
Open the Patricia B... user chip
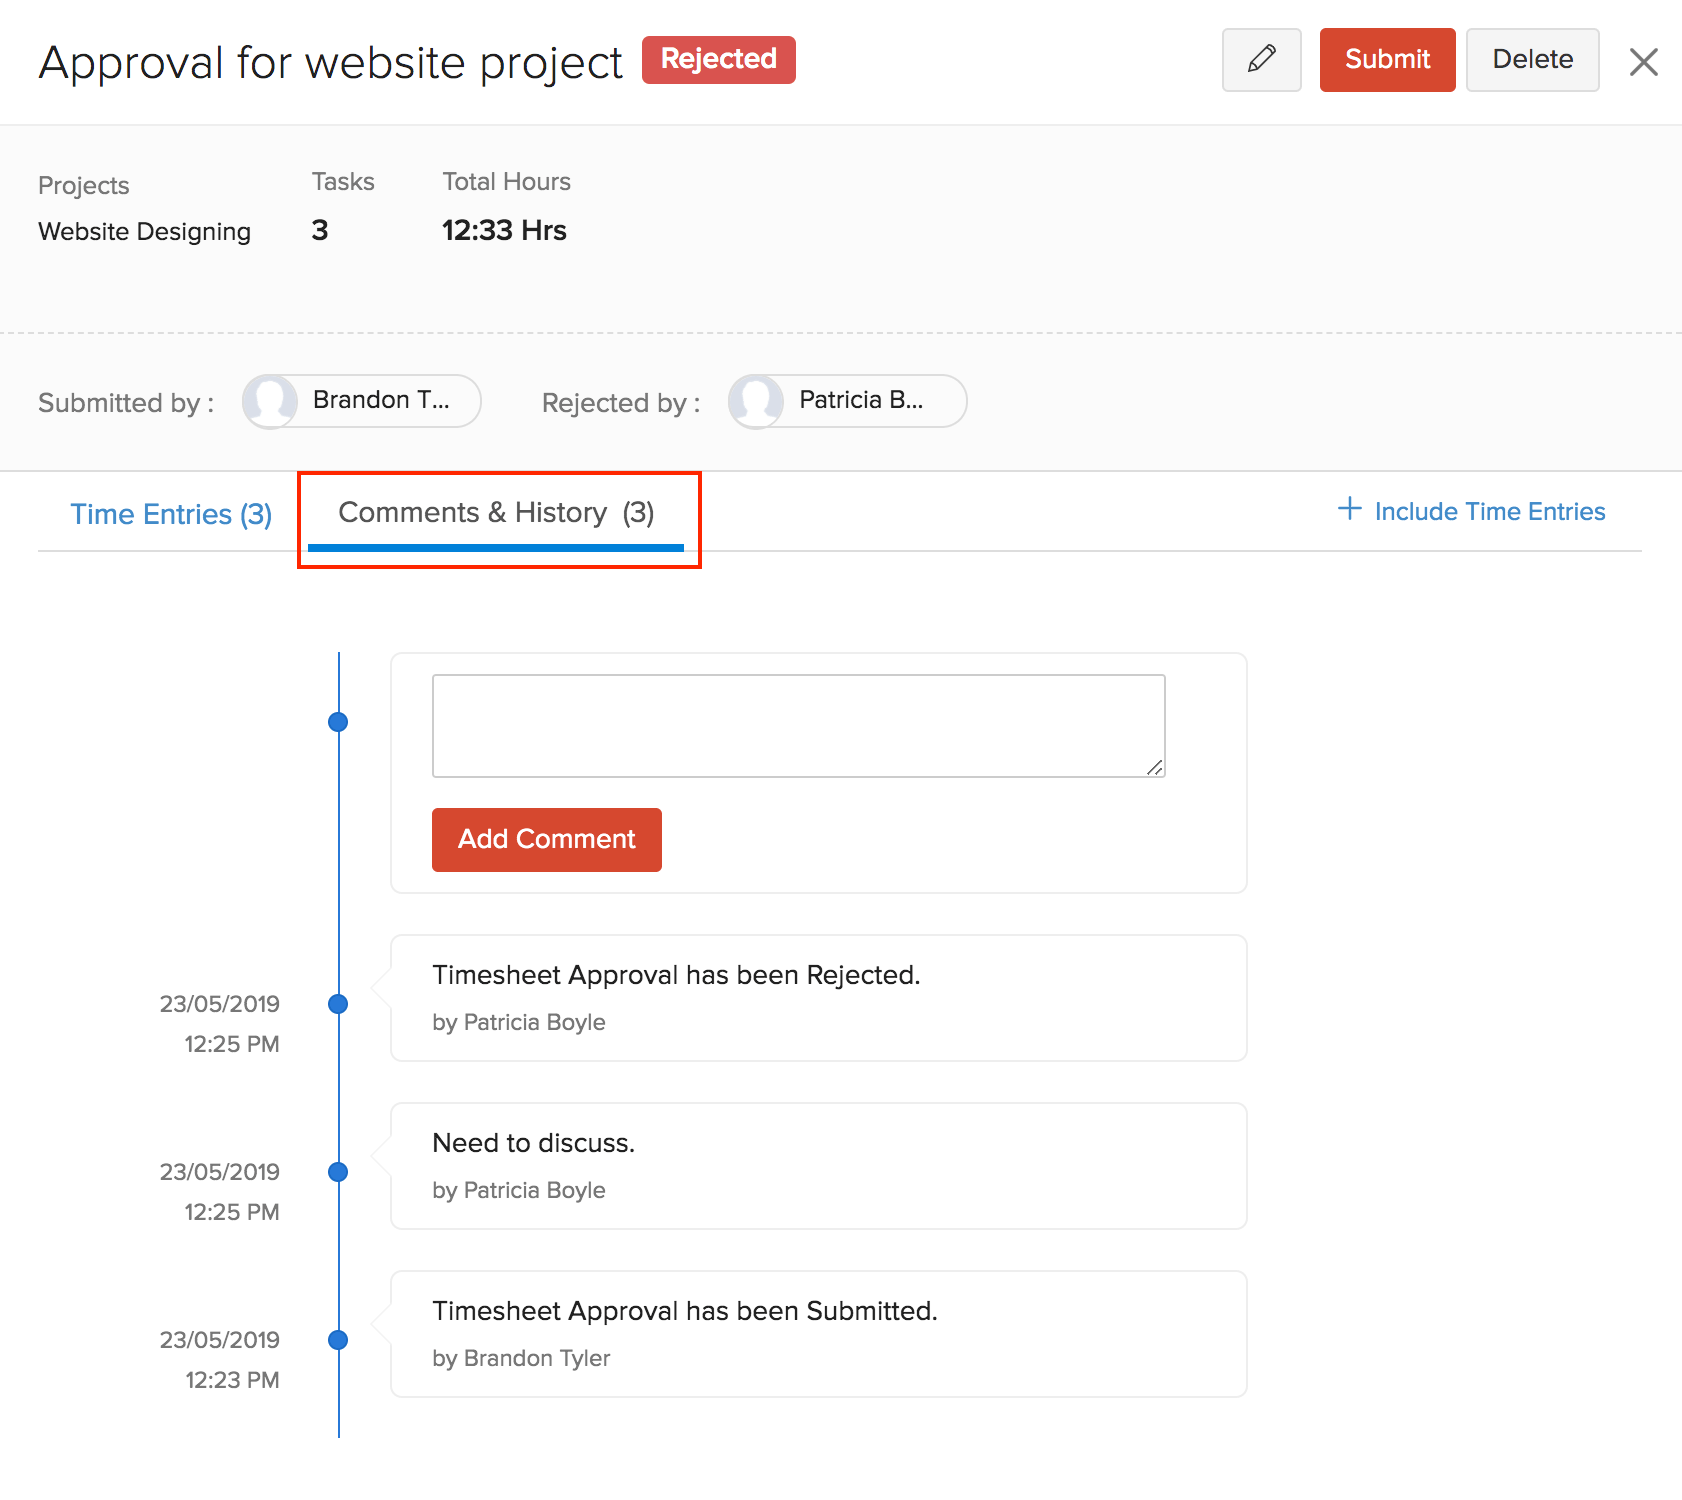coord(861,401)
